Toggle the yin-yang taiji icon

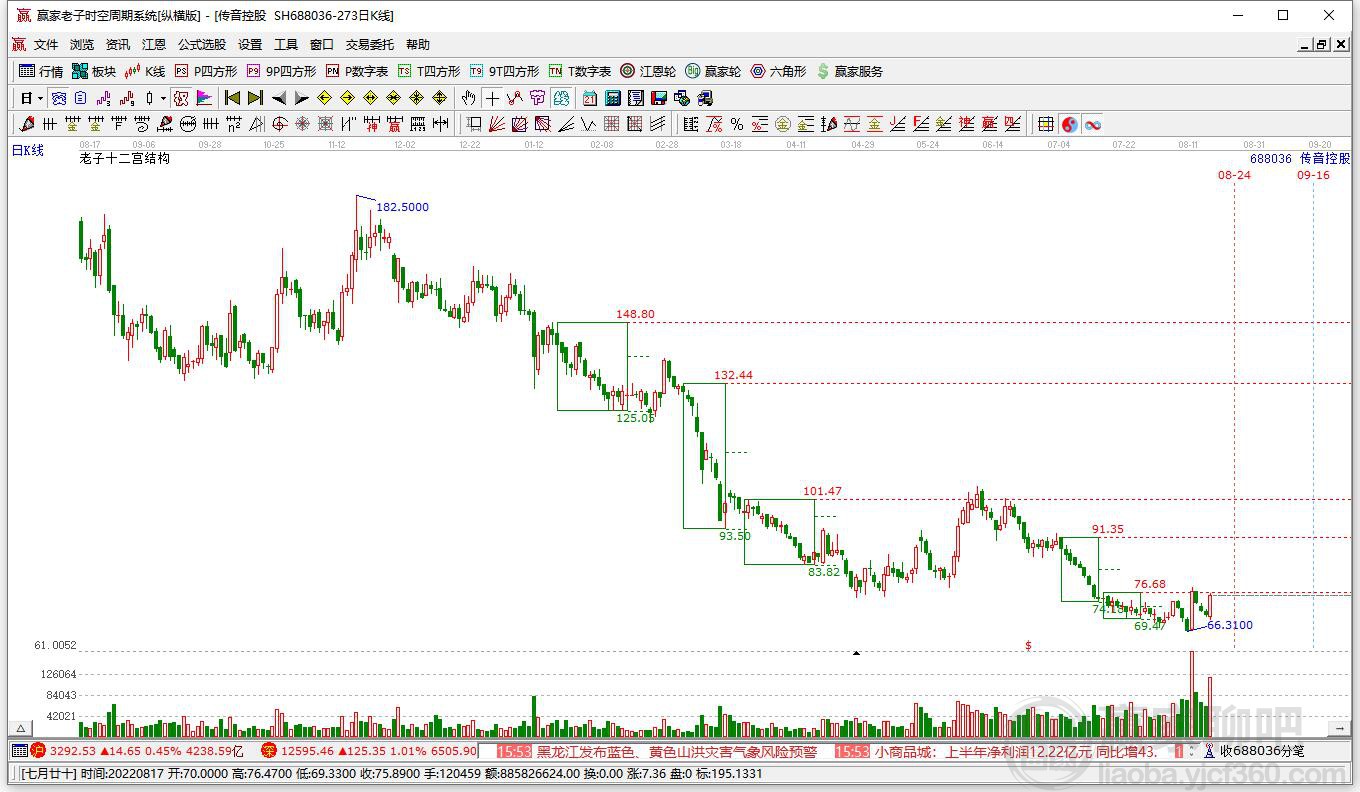tap(1070, 124)
